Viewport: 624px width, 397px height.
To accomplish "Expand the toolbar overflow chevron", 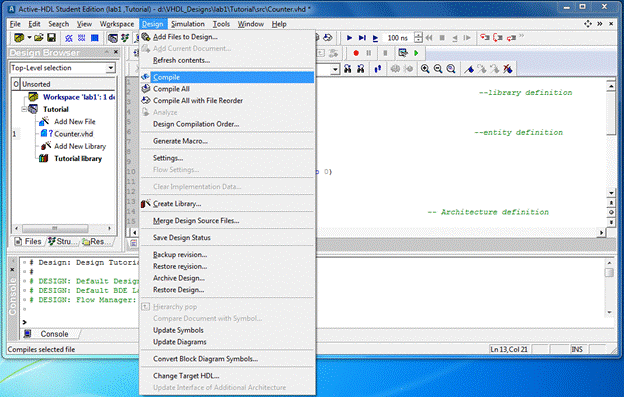I will point(521,36).
